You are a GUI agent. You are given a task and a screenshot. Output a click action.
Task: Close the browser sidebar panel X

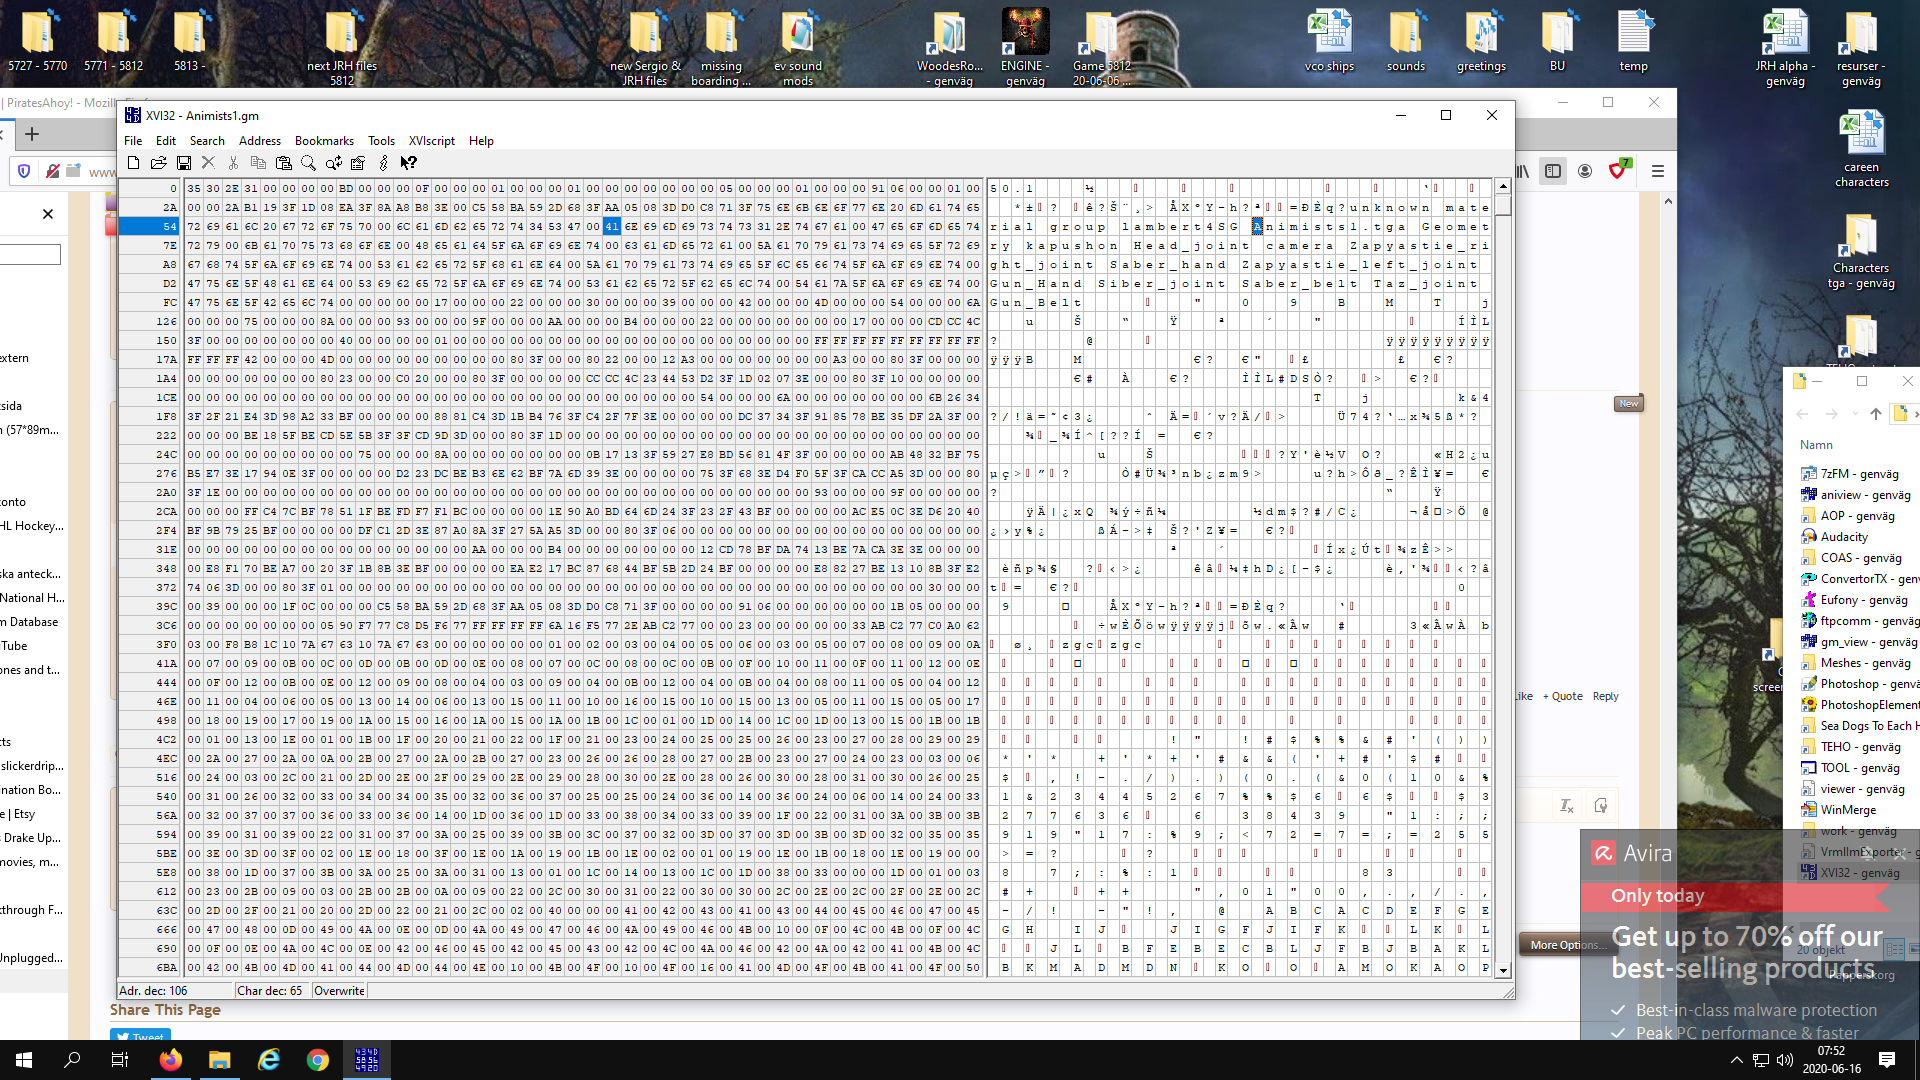click(48, 214)
